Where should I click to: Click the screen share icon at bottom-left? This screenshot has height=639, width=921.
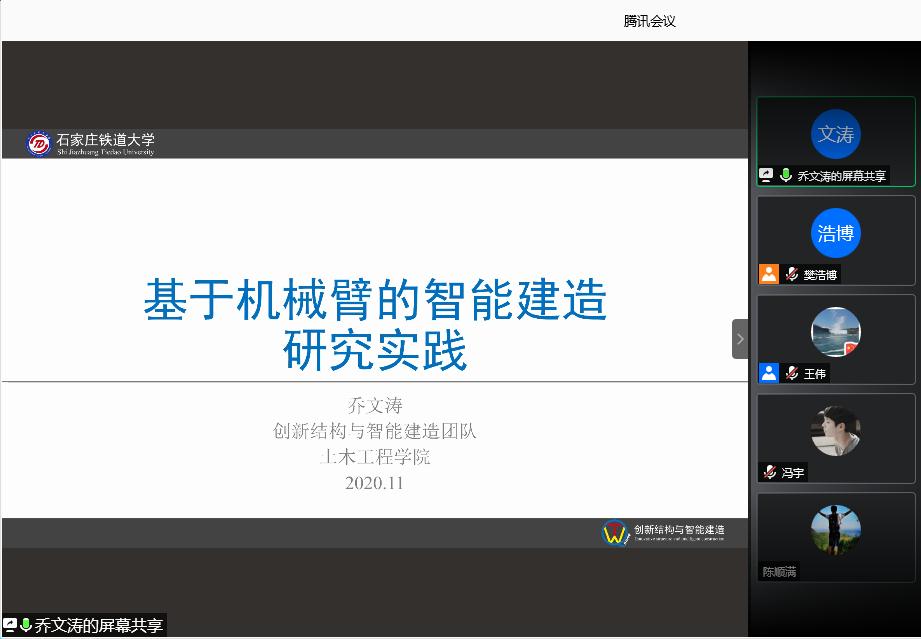click(x=10, y=626)
